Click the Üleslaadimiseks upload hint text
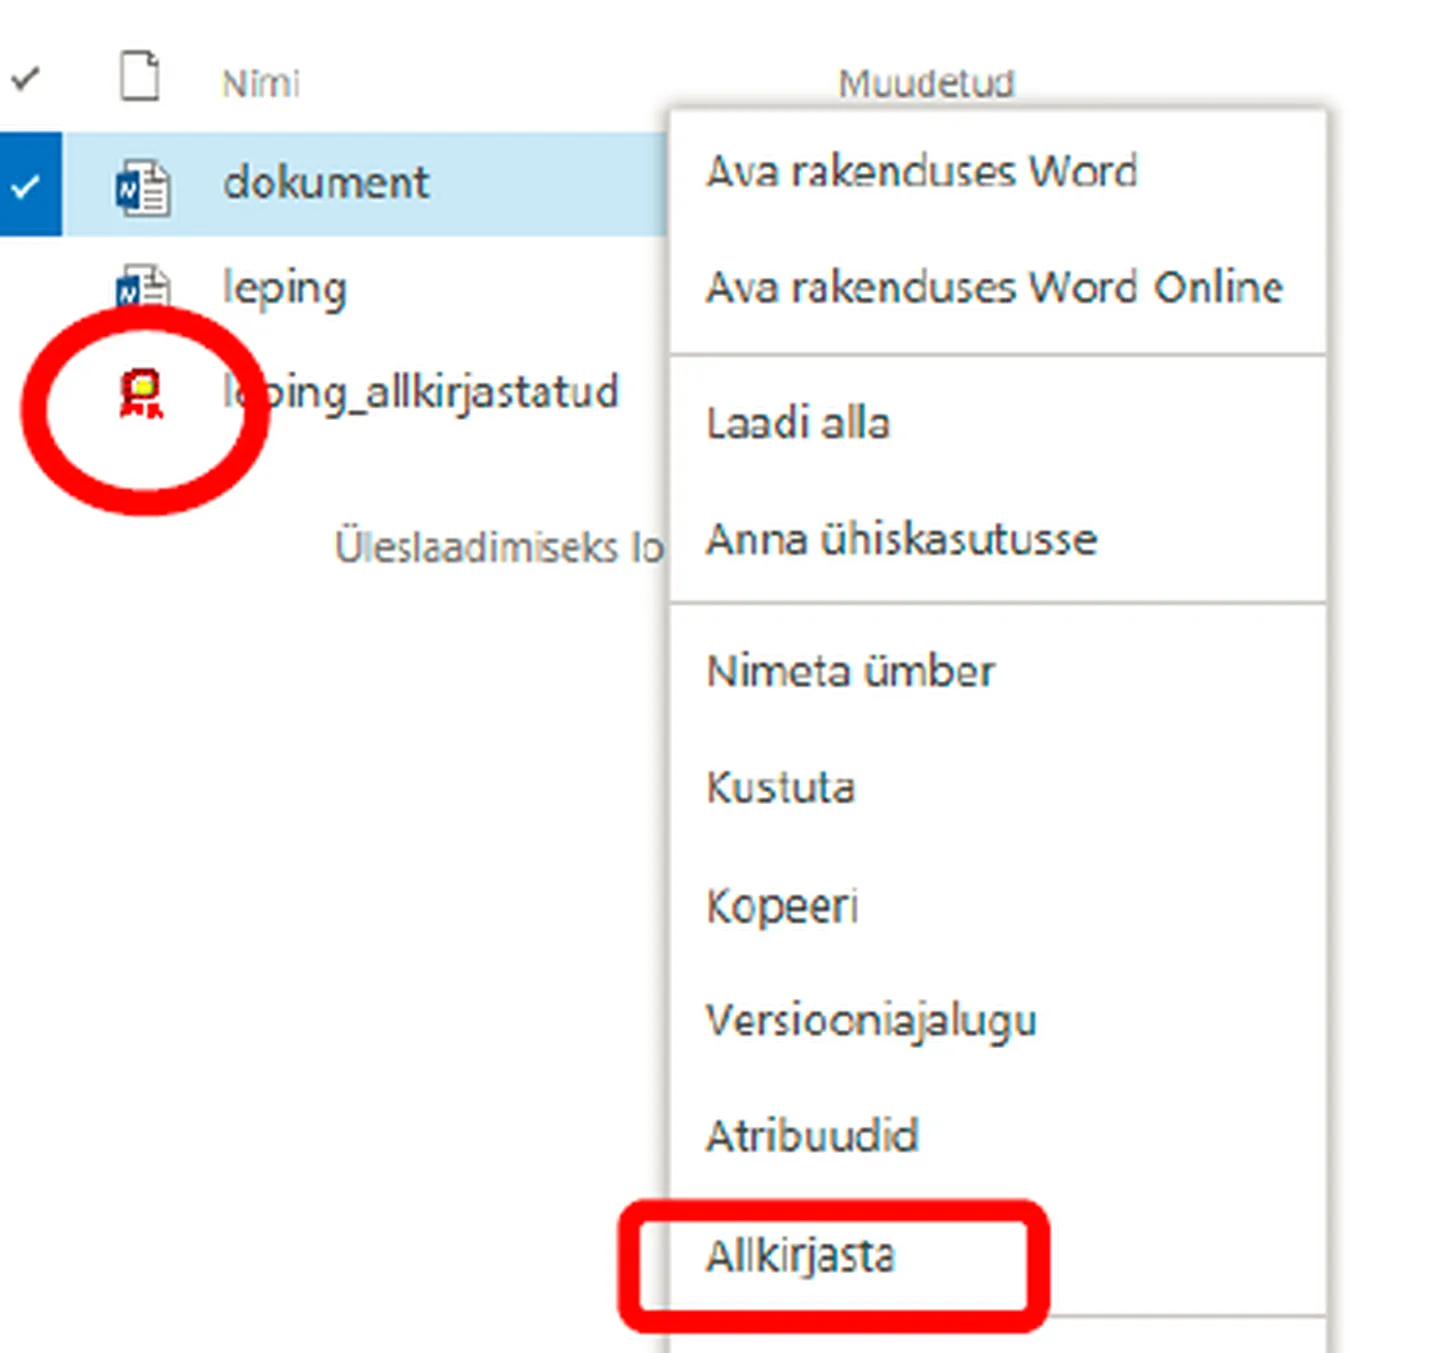Viewport: 1442px width, 1353px height. pyautogui.click(x=499, y=547)
